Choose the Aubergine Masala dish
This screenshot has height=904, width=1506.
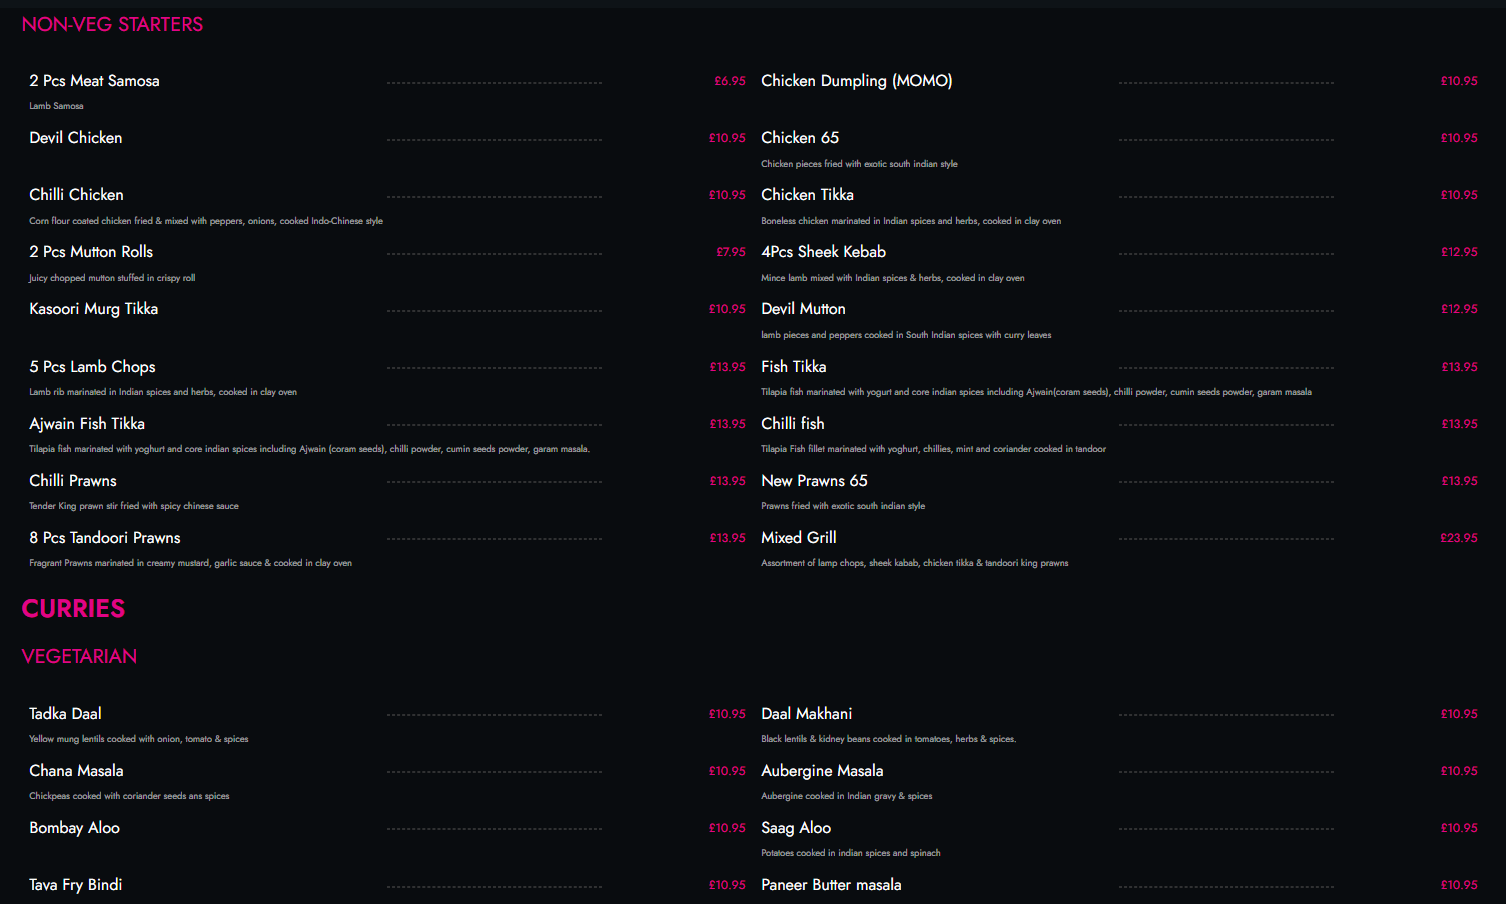[822, 771]
